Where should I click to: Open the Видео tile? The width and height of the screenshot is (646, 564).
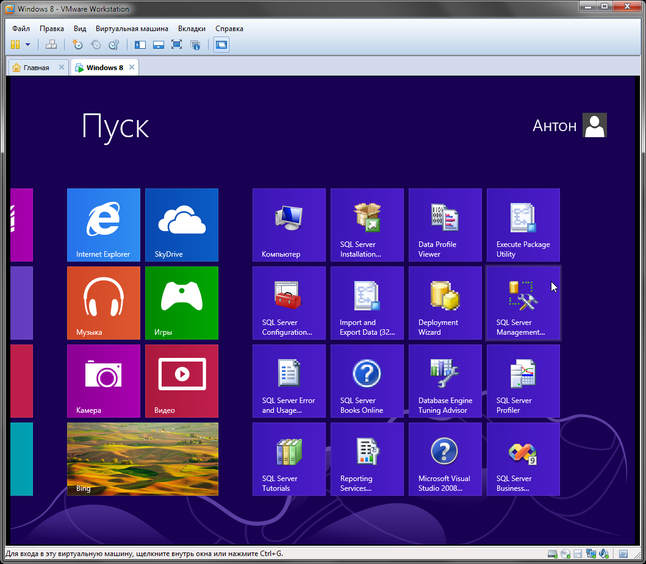(x=182, y=381)
